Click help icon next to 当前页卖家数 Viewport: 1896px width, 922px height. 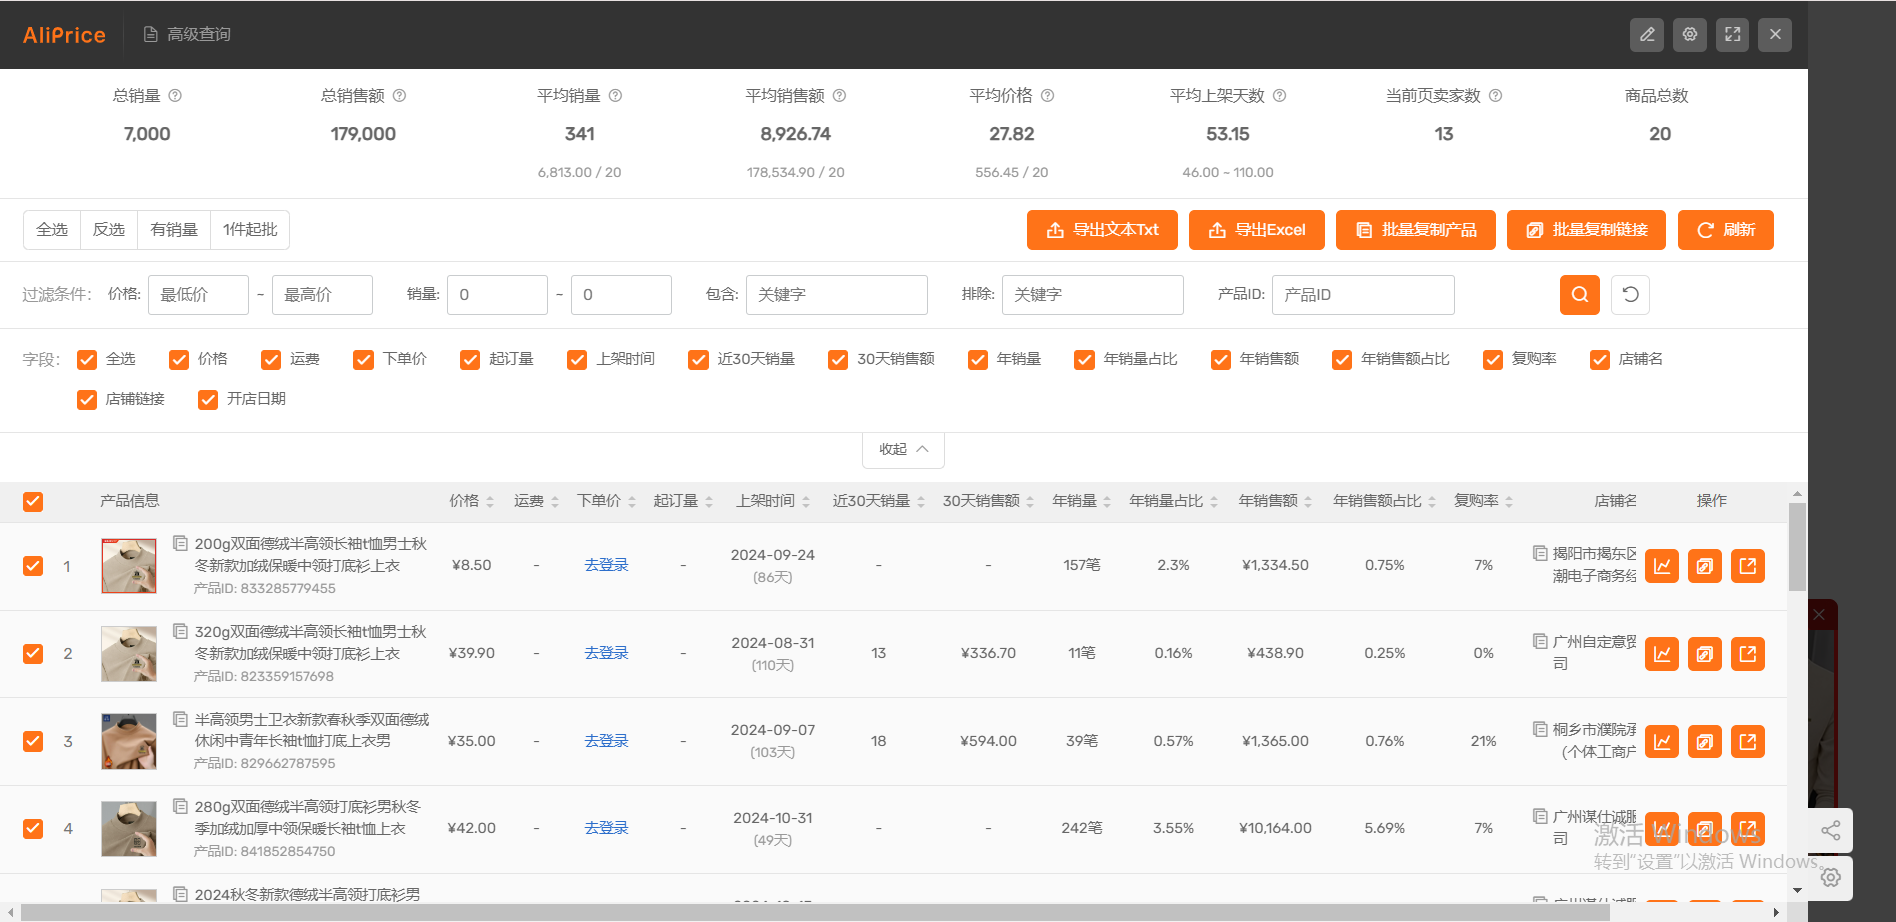click(1495, 96)
